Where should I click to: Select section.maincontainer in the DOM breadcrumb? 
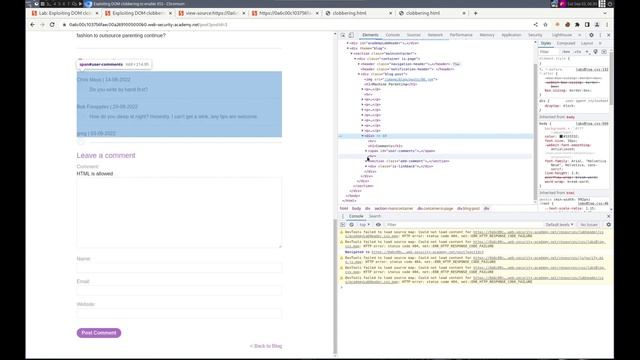(394, 209)
